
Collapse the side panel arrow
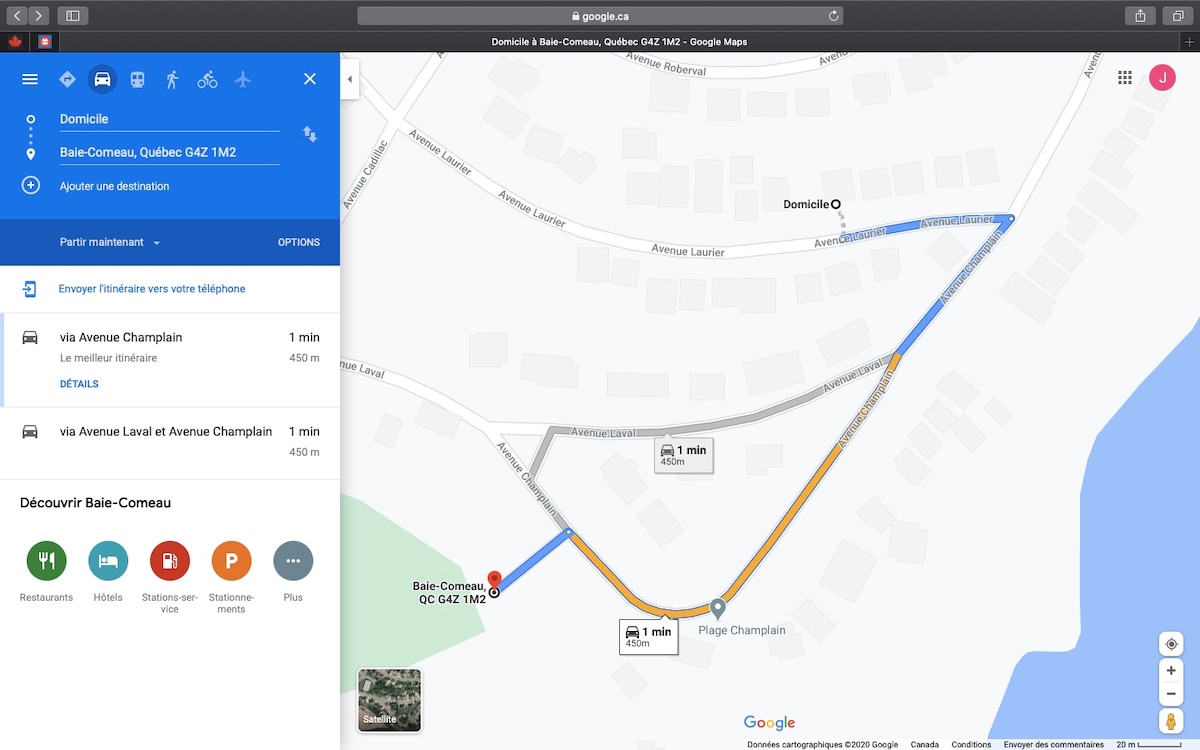[x=349, y=79]
